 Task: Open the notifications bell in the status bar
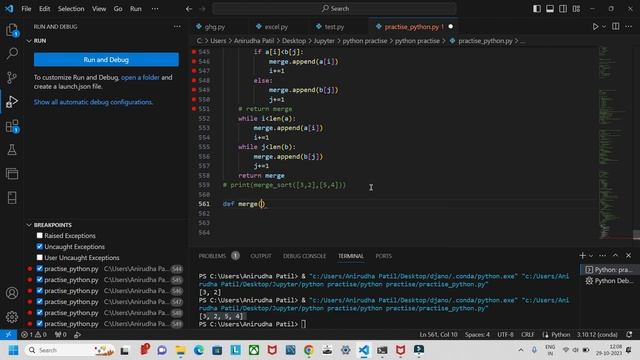(629, 335)
